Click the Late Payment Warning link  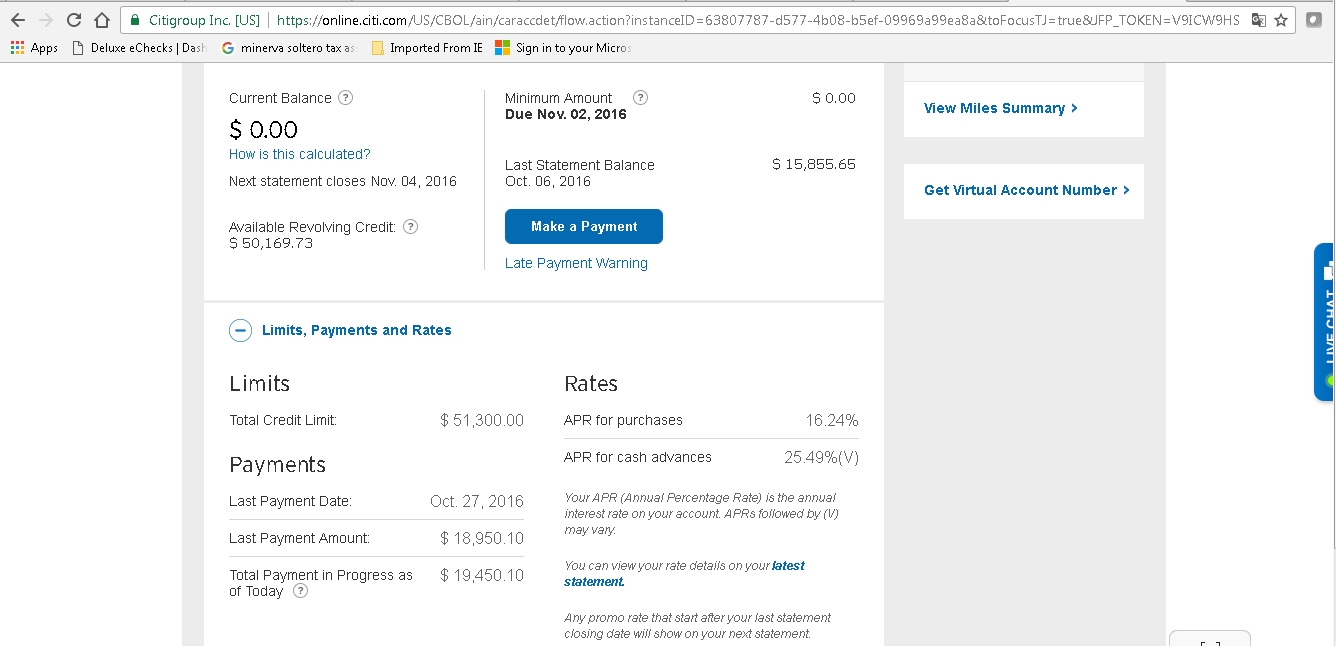tap(576, 263)
